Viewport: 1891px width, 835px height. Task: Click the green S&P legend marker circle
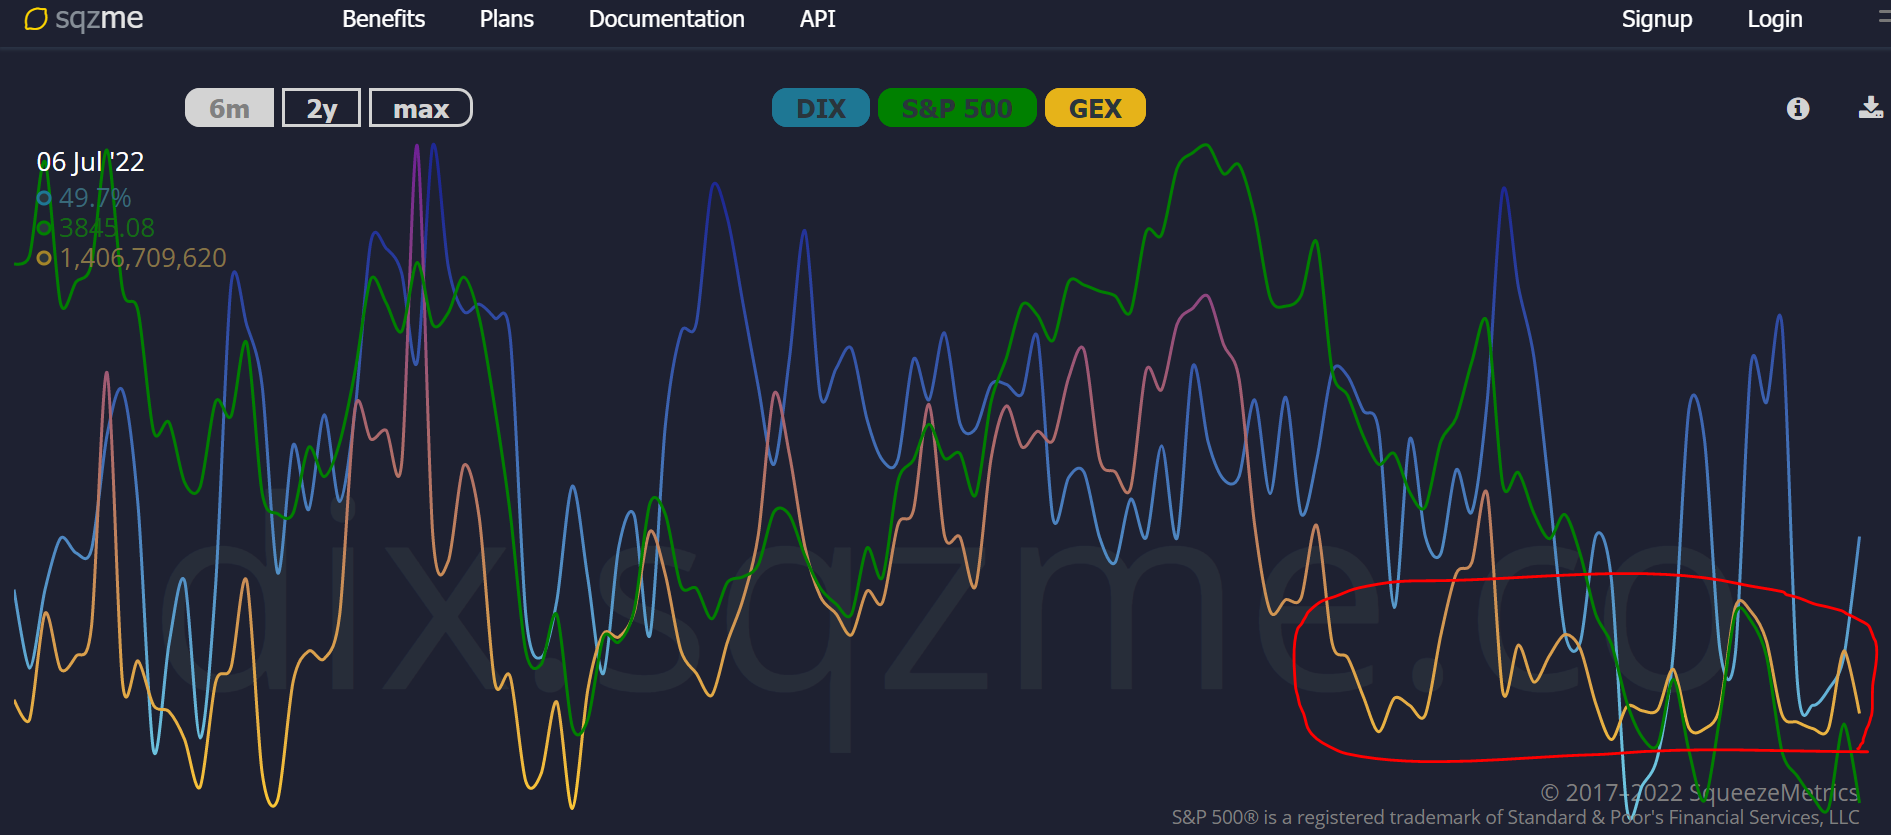[x=44, y=228]
